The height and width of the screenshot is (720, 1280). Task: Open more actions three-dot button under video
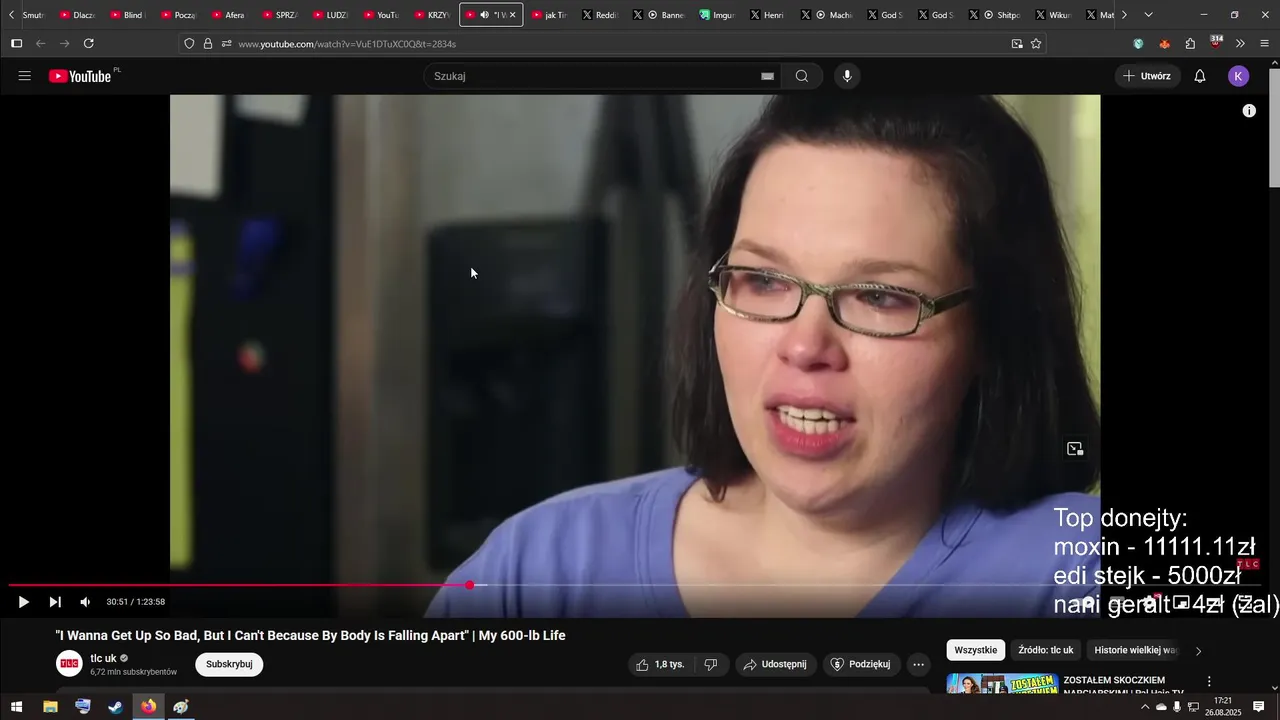(x=918, y=664)
